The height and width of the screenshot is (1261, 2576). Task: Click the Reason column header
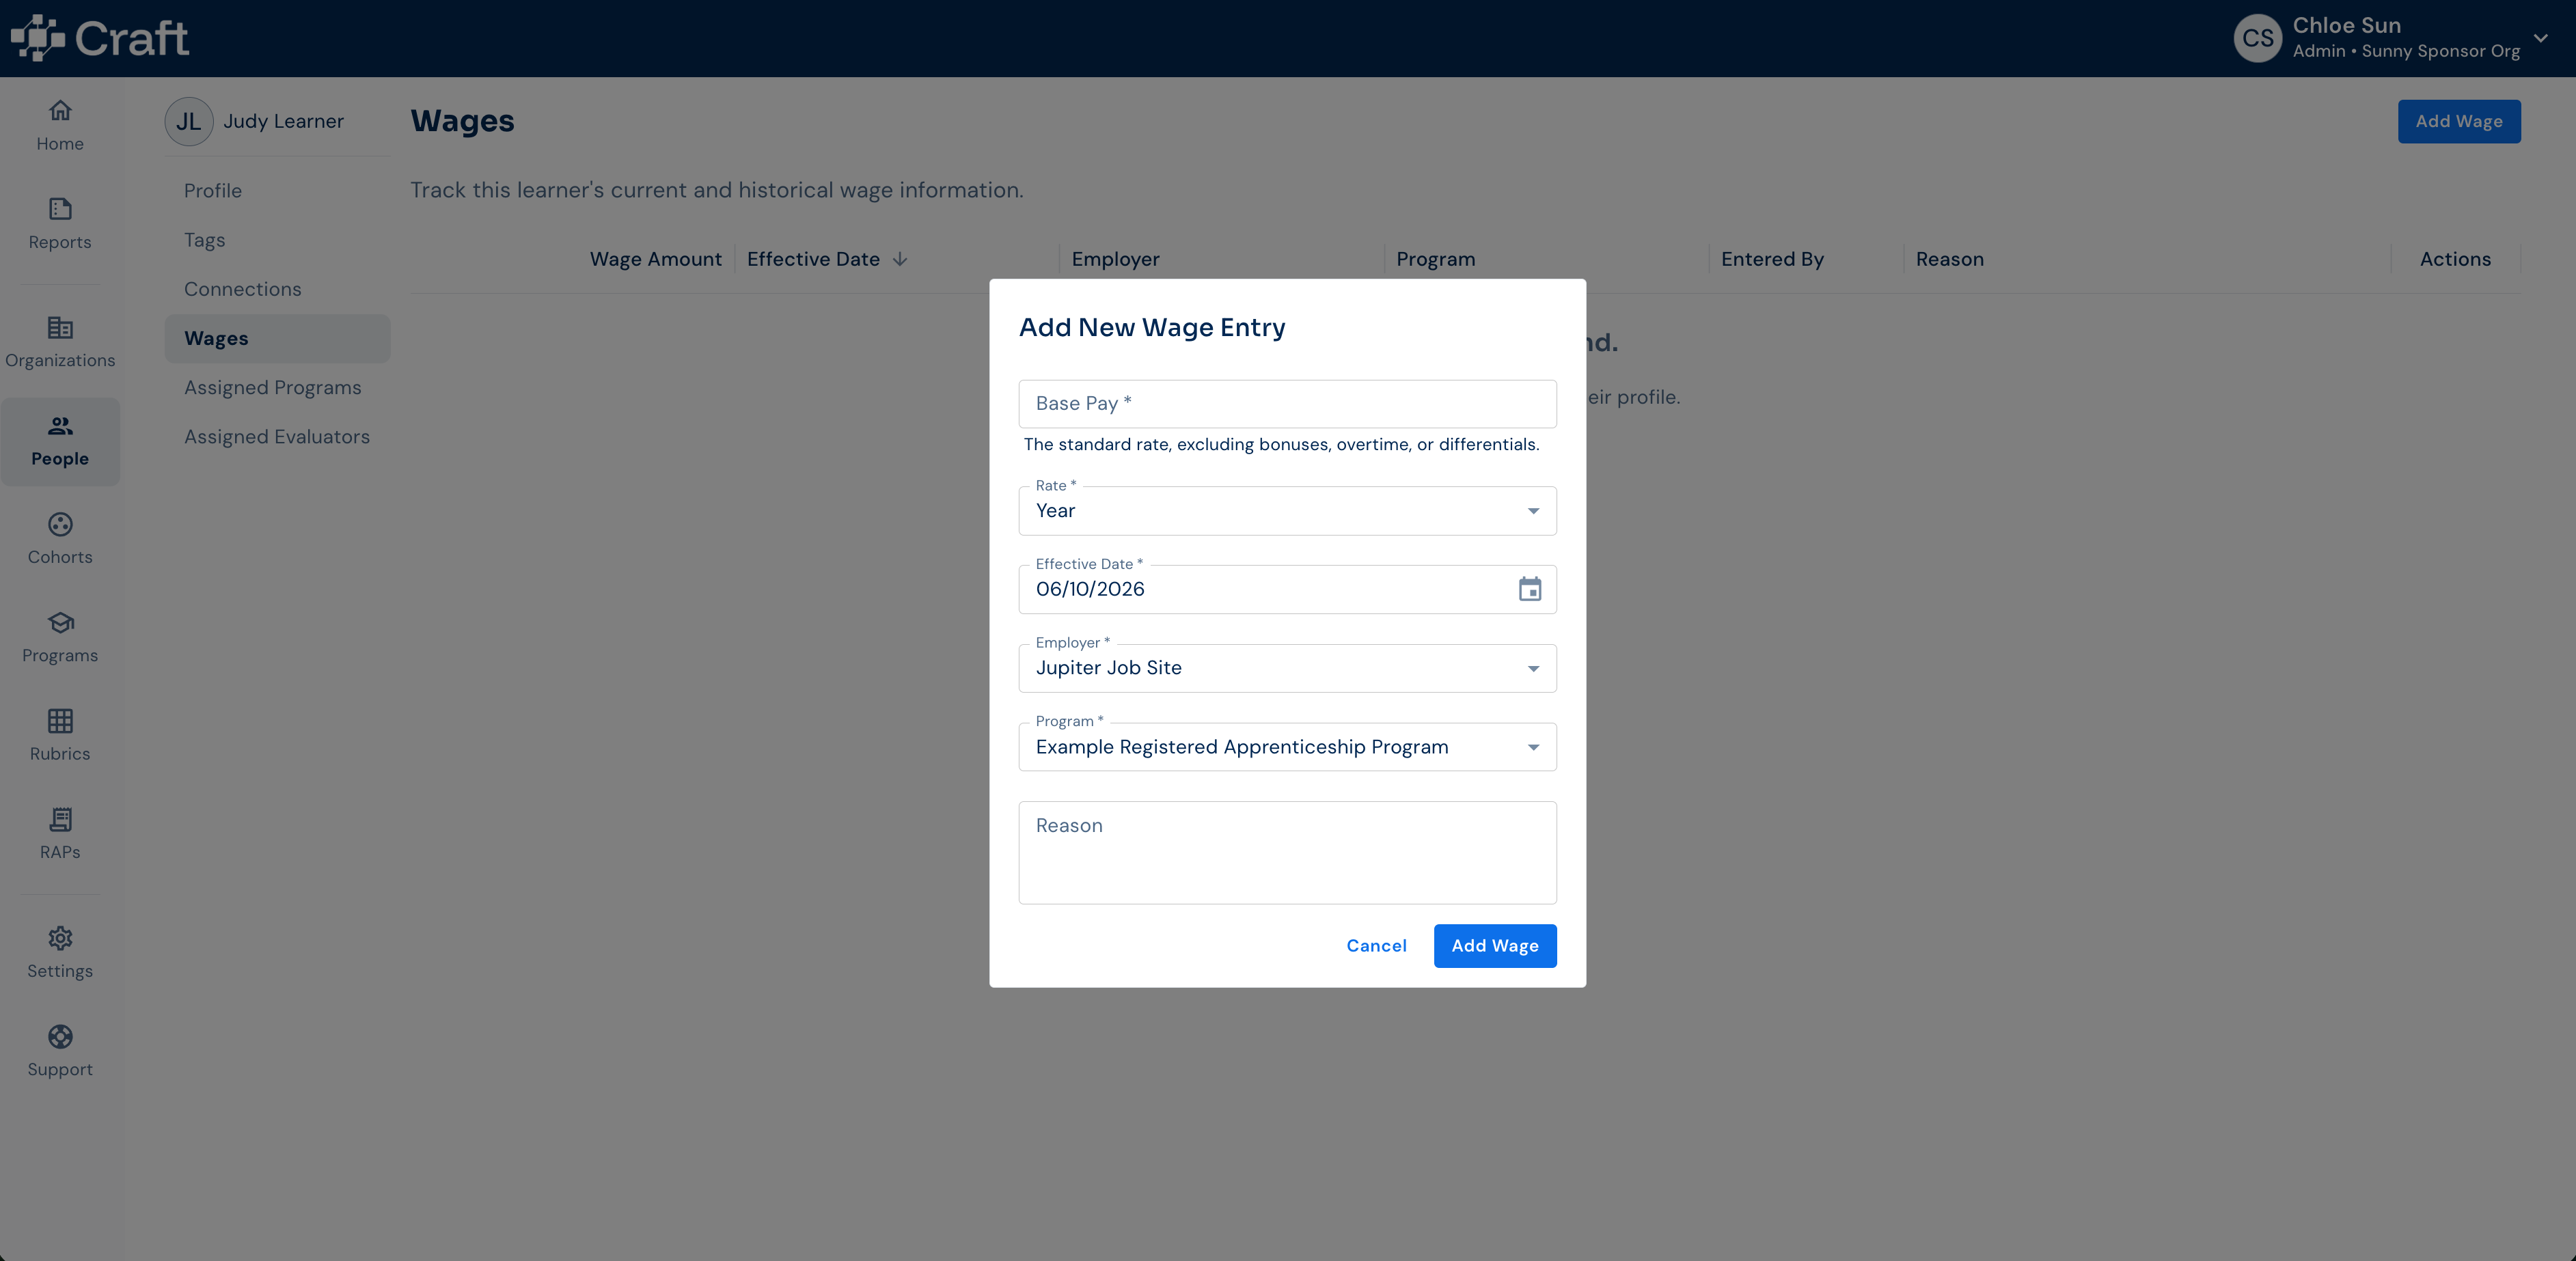1949,259
